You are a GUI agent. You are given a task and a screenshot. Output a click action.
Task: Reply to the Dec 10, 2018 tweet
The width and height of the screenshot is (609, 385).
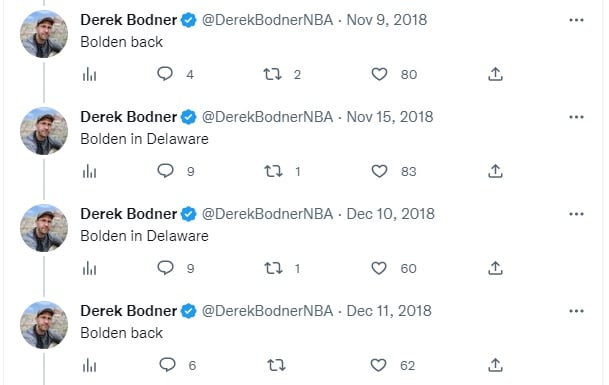click(165, 268)
